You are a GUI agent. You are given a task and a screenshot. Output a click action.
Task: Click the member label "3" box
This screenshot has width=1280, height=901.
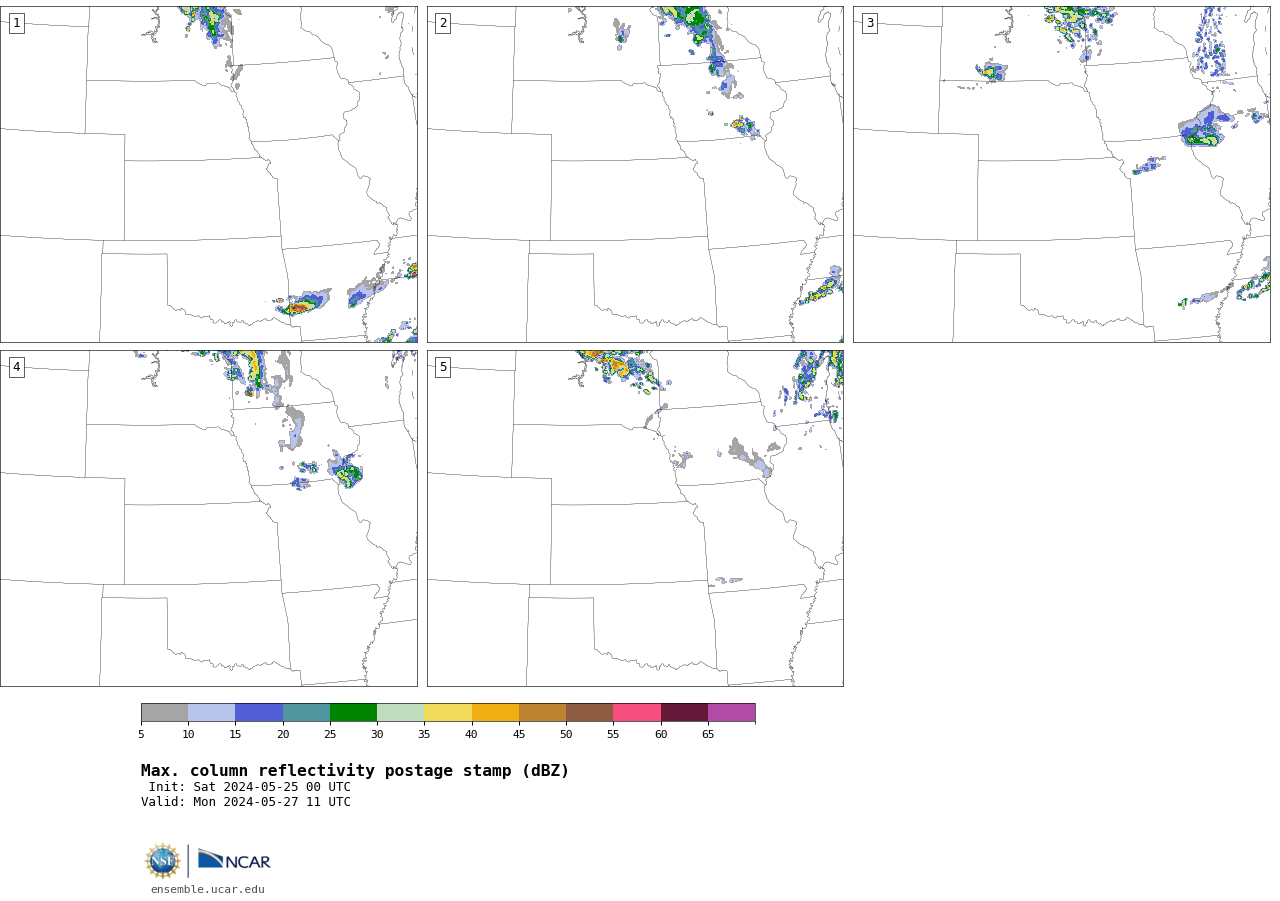pos(869,23)
